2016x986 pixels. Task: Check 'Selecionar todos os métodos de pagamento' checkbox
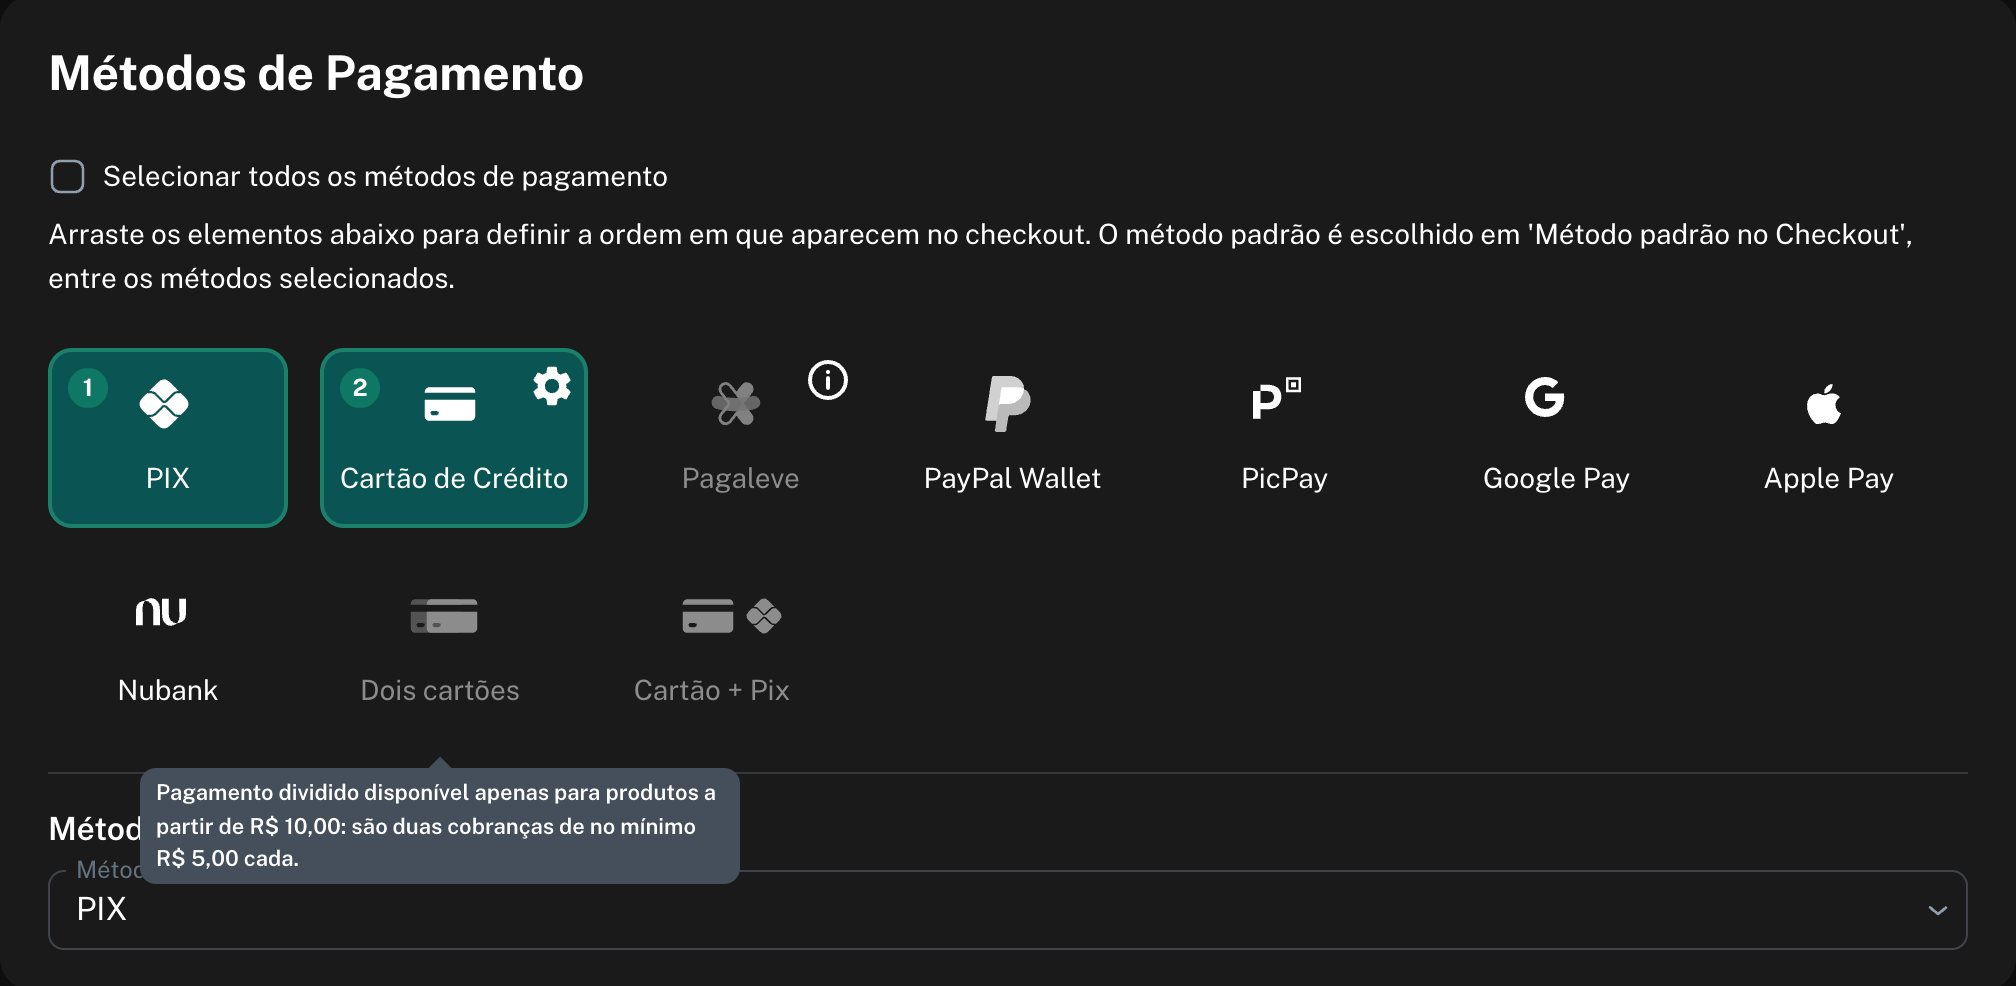click(x=68, y=177)
